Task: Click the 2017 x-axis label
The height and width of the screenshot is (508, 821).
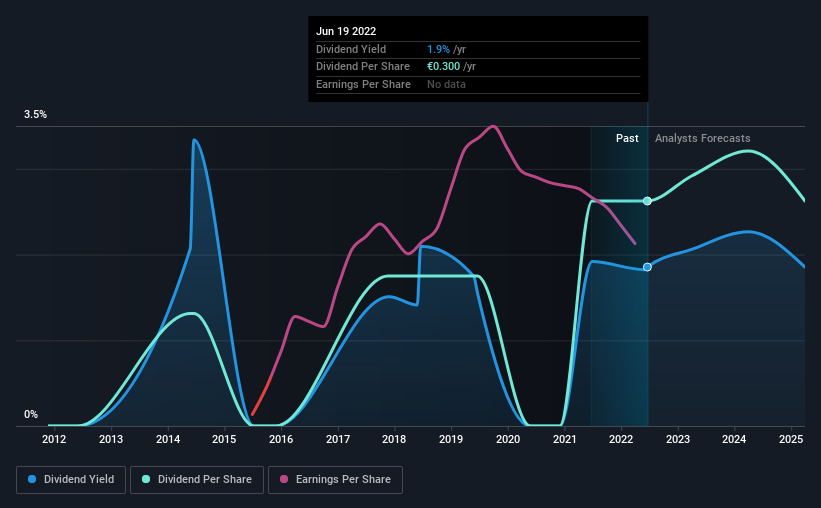Action: 338,439
